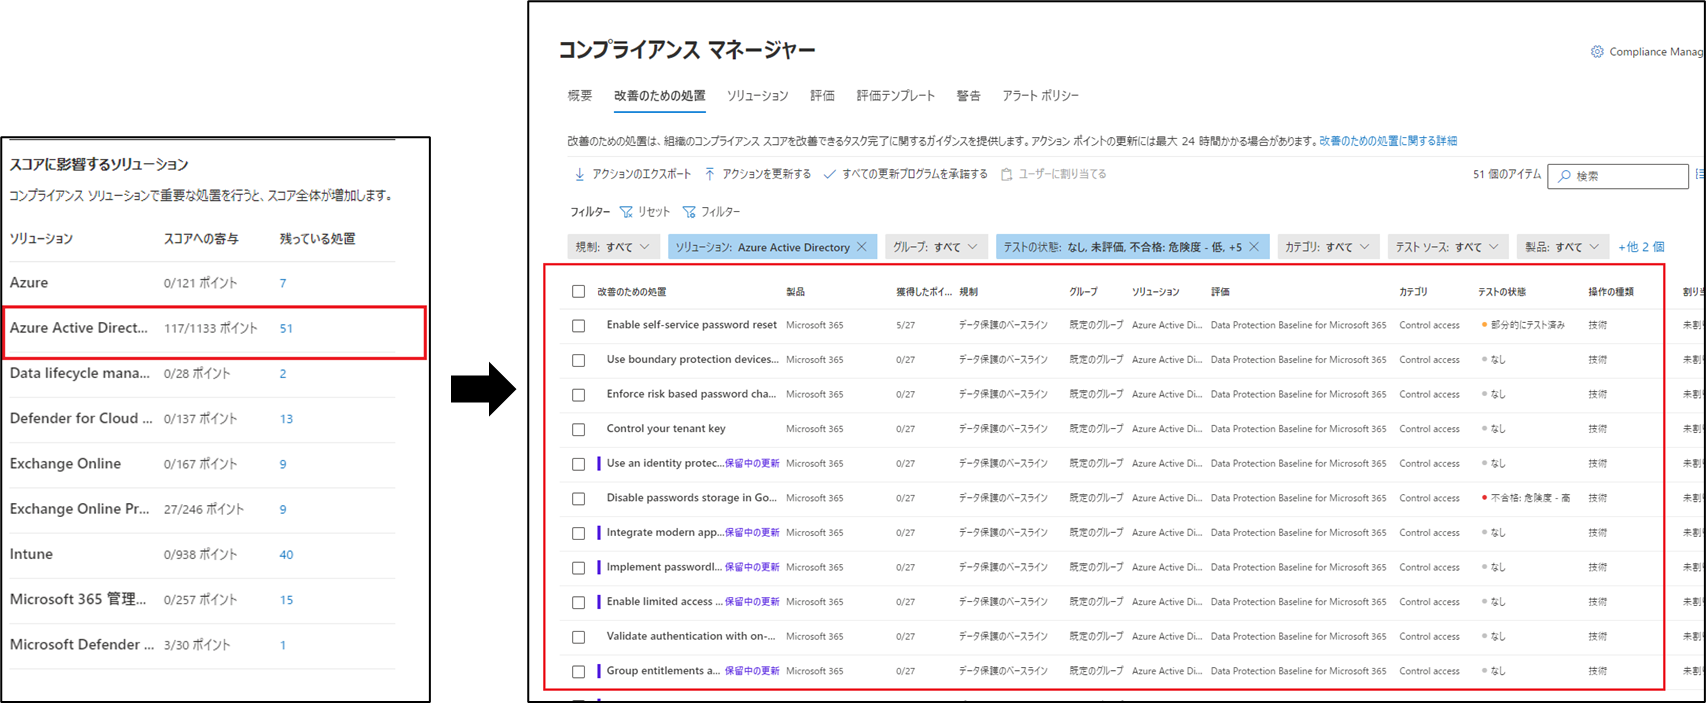Open the アラート ポリシー tab
The image size is (1706, 703).
point(1041,96)
